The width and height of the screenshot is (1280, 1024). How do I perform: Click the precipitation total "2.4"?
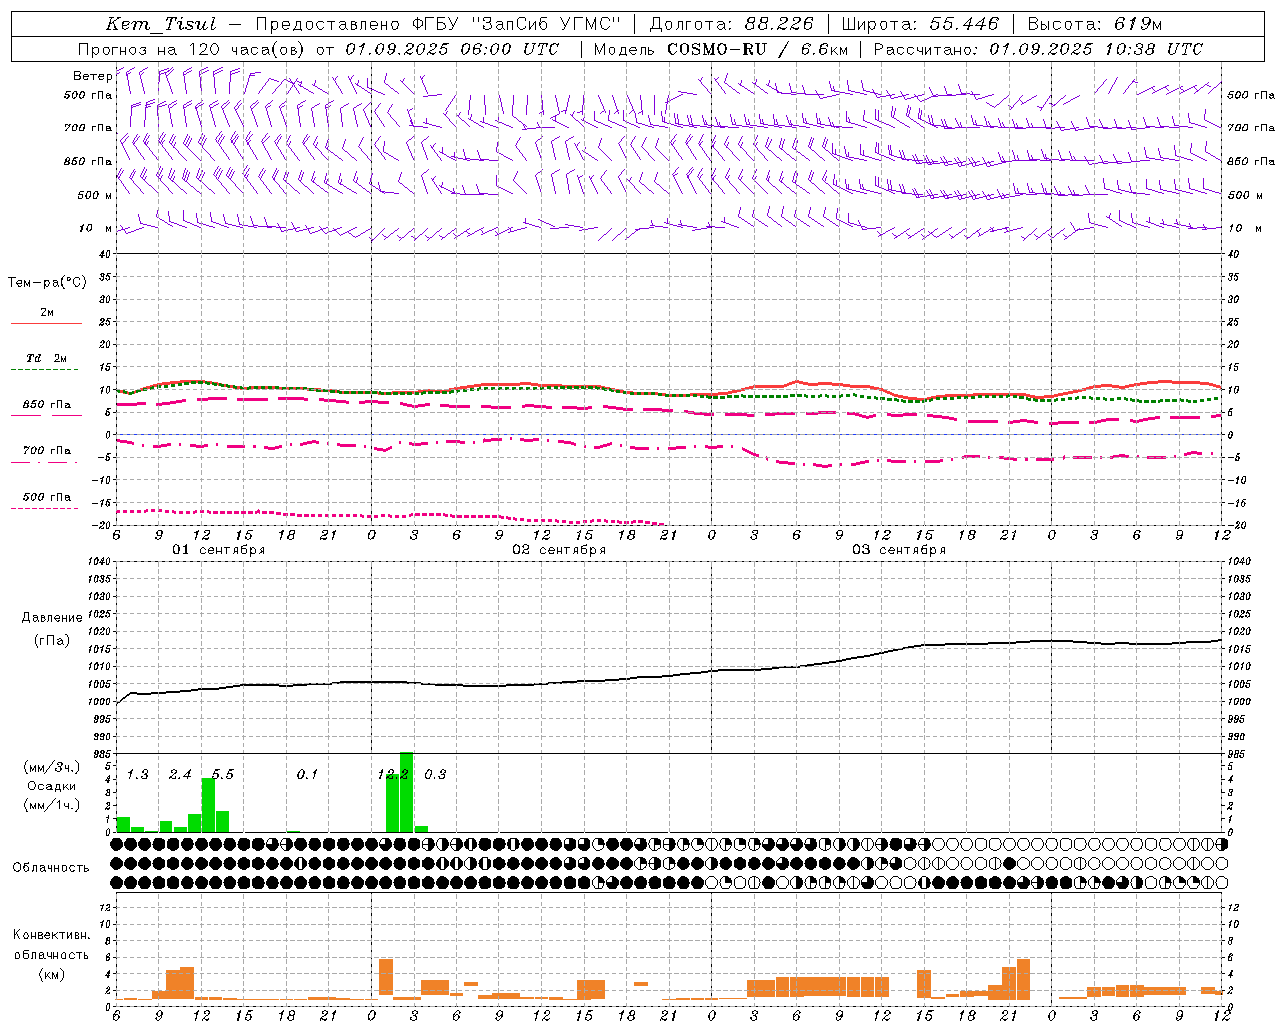tap(180, 775)
